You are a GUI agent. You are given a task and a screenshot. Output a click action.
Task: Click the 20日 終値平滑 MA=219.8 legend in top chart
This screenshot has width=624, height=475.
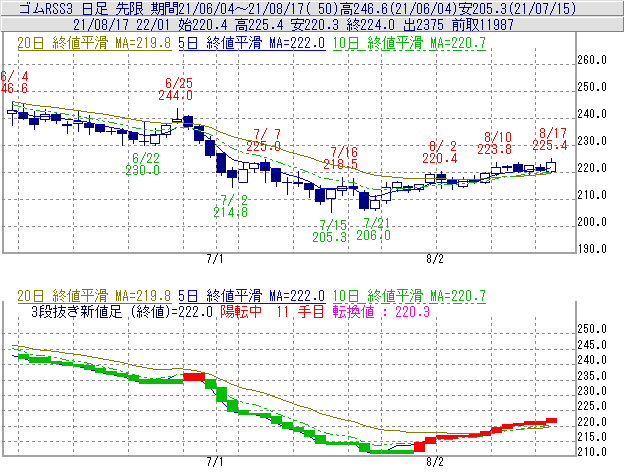click(94, 43)
